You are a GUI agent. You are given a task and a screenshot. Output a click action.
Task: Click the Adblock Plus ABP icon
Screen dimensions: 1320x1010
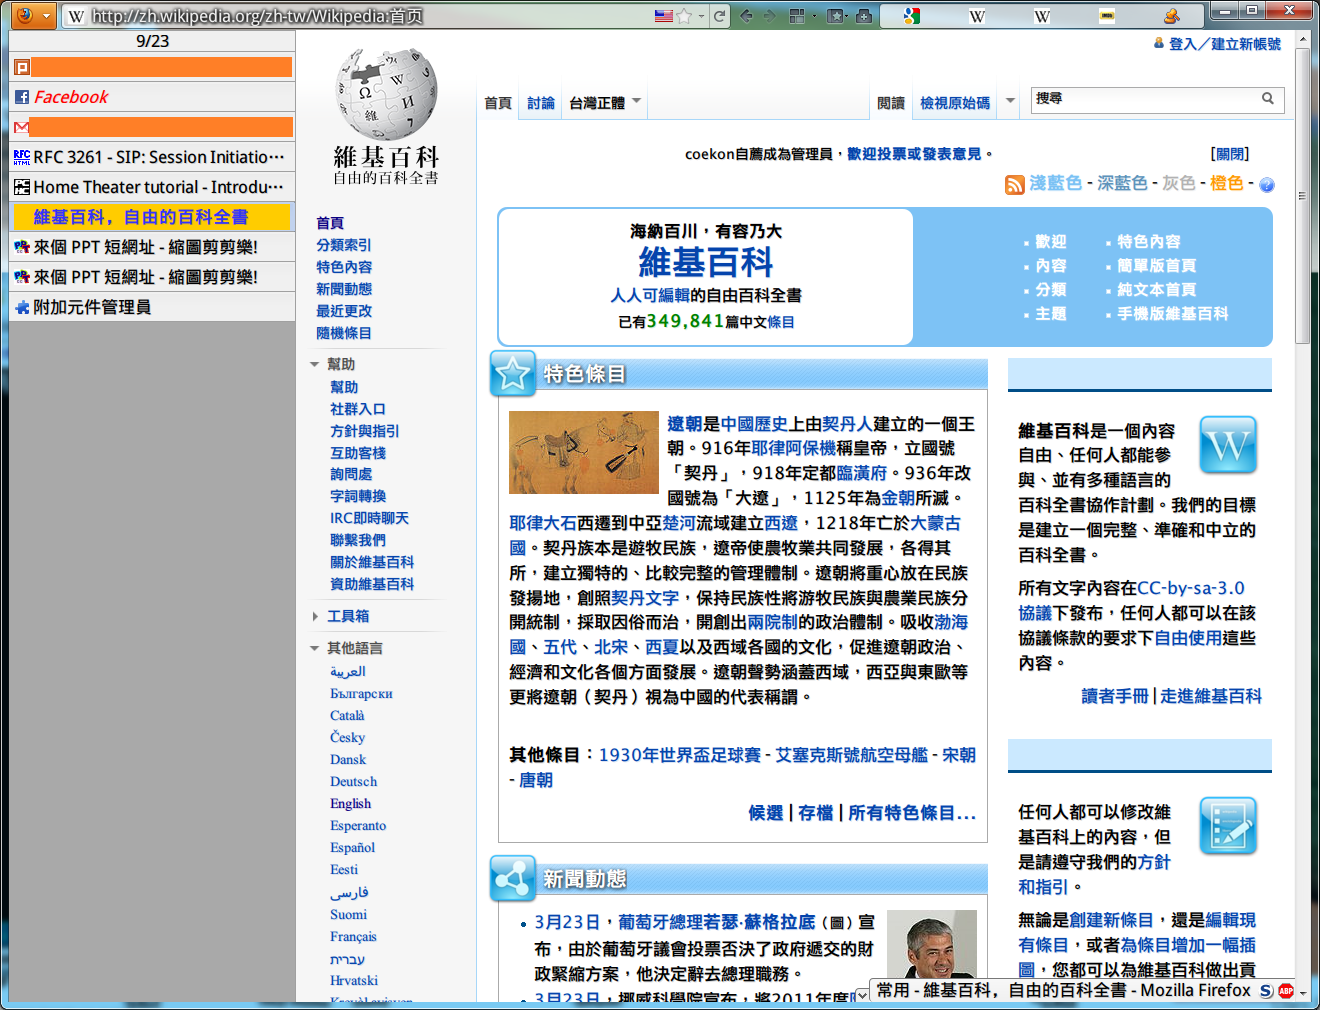pyautogui.click(x=1286, y=991)
